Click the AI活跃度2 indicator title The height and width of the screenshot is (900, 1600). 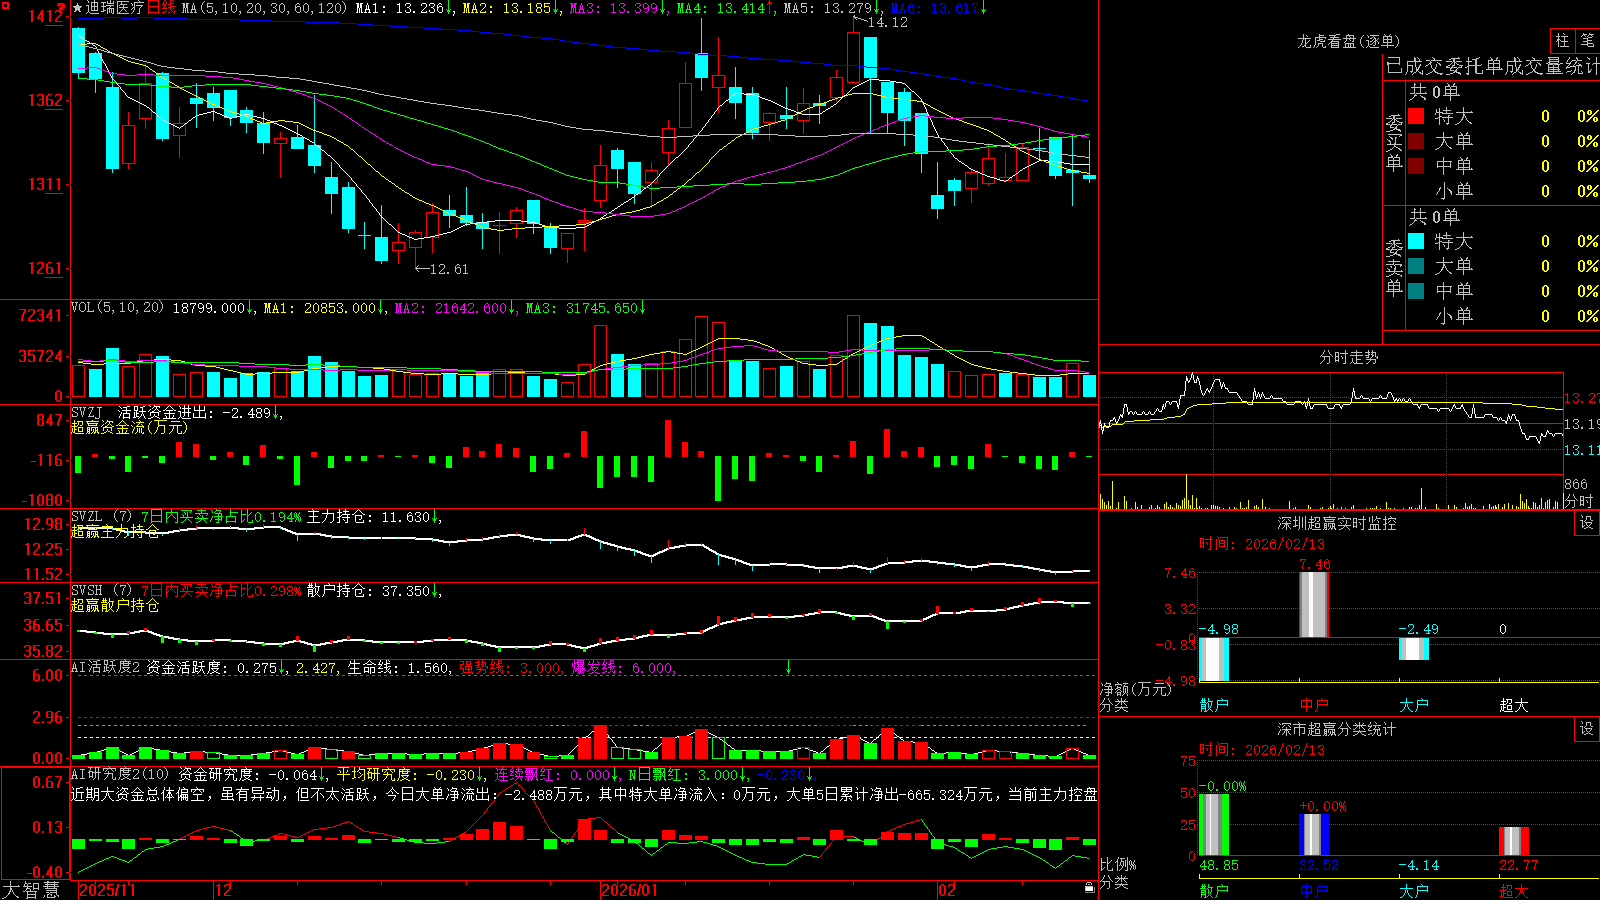pyautogui.click(x=106, y=667)
